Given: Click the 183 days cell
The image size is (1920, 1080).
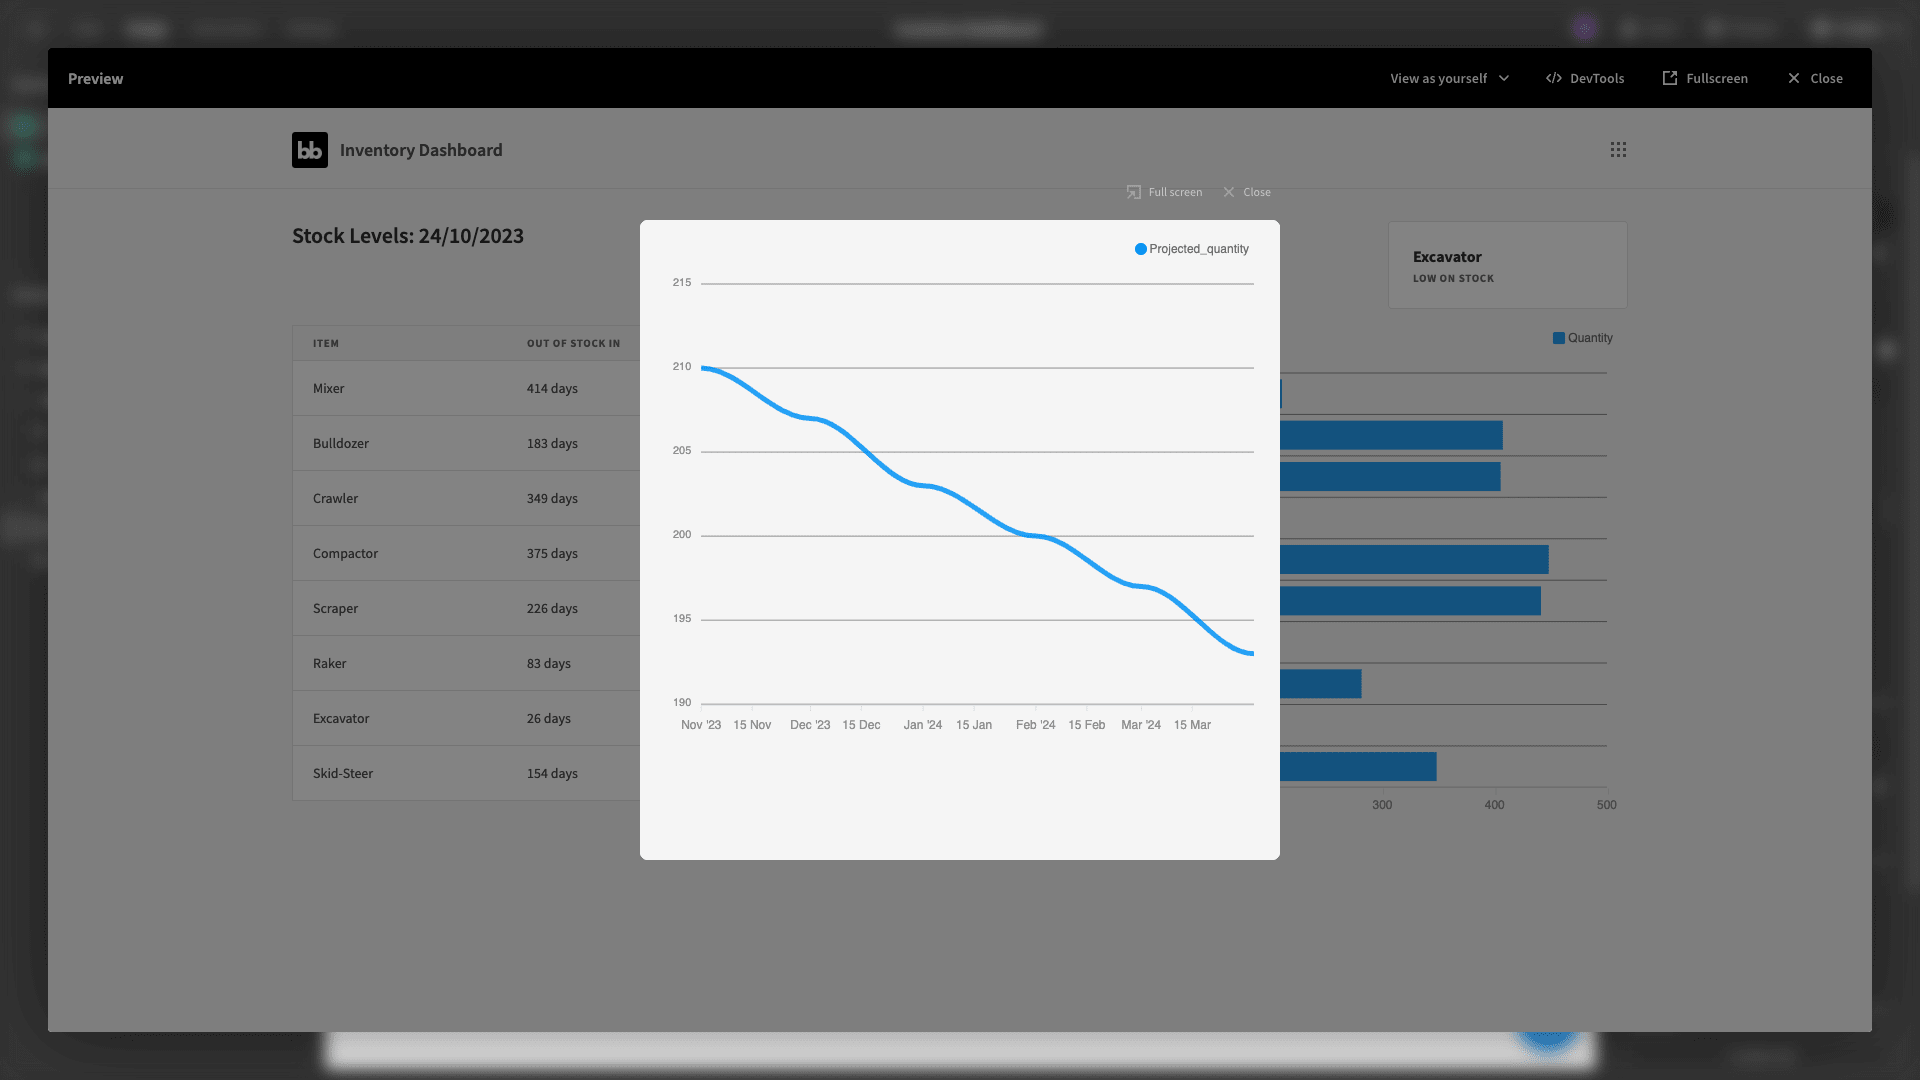Looking at the screenshot, I should [x=552, y=443].
